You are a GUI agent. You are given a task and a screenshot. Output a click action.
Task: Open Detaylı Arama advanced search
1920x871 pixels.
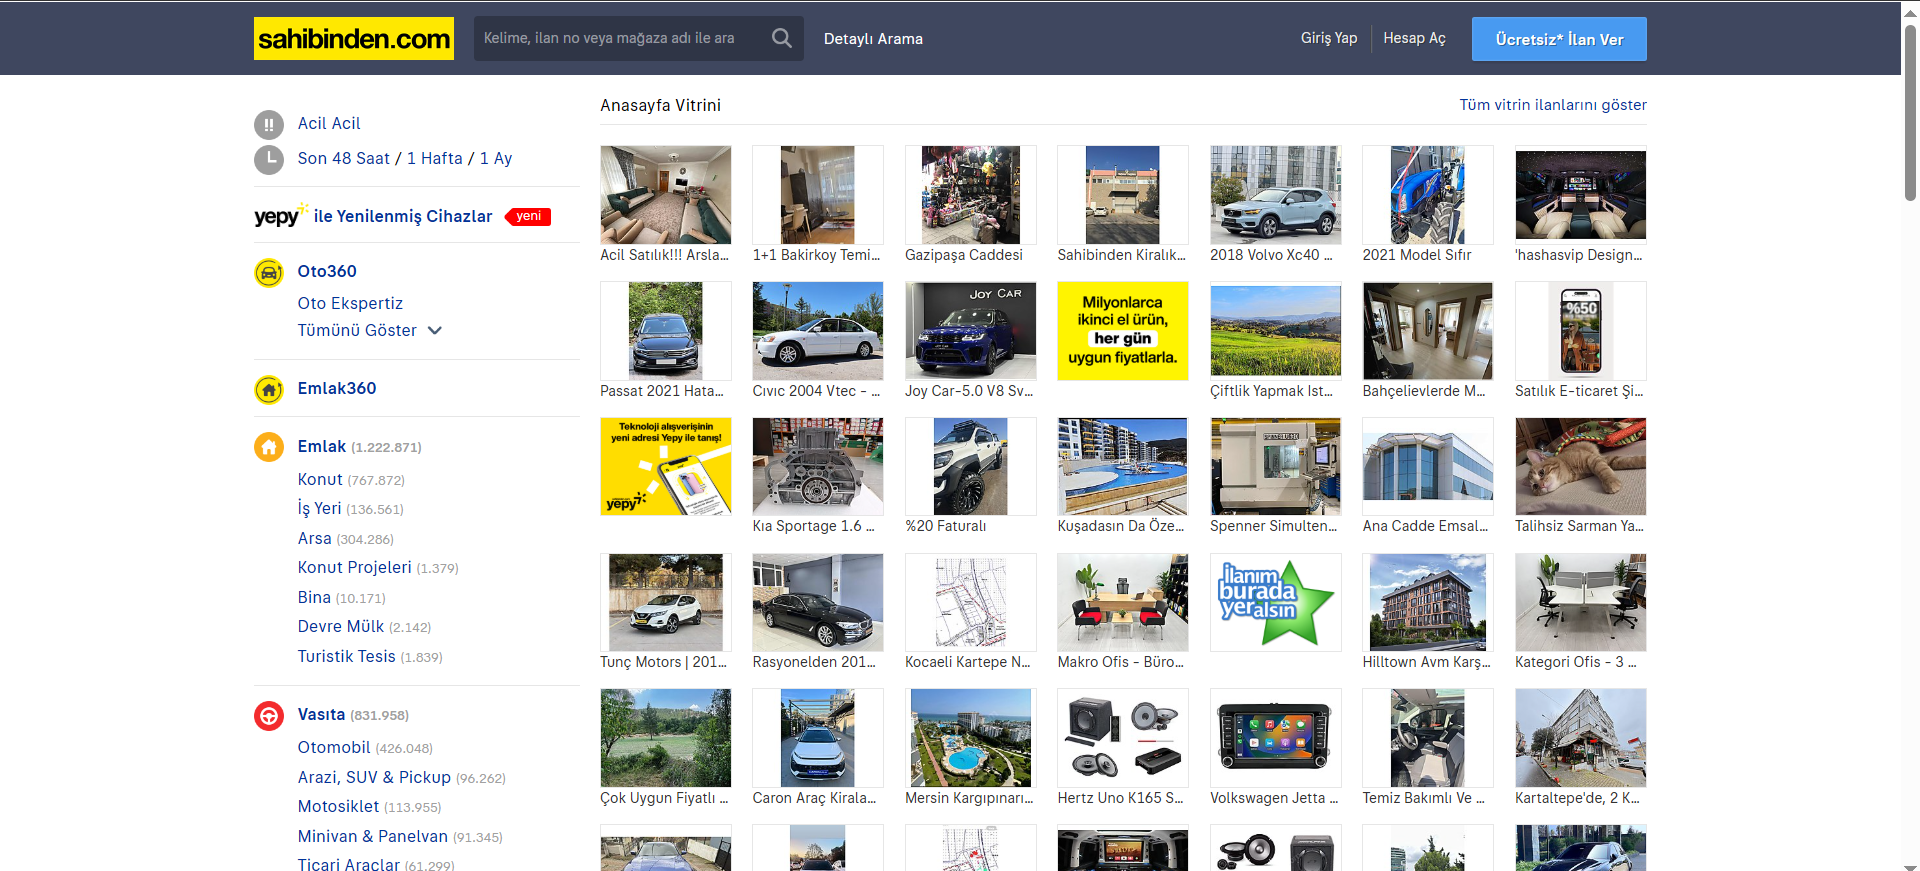(873, 39)
